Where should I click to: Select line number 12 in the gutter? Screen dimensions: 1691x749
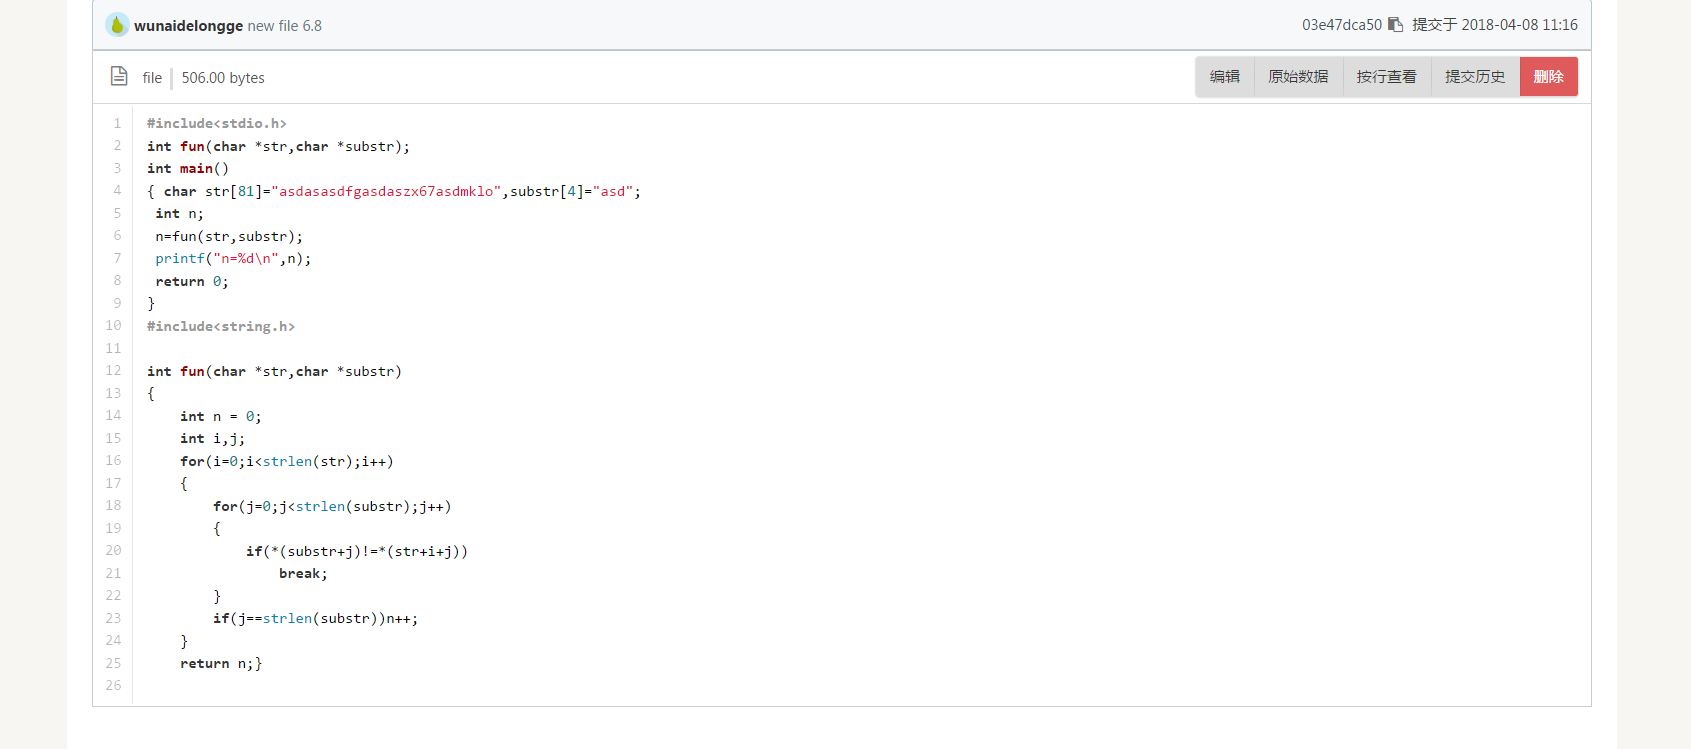click(114, 370)
